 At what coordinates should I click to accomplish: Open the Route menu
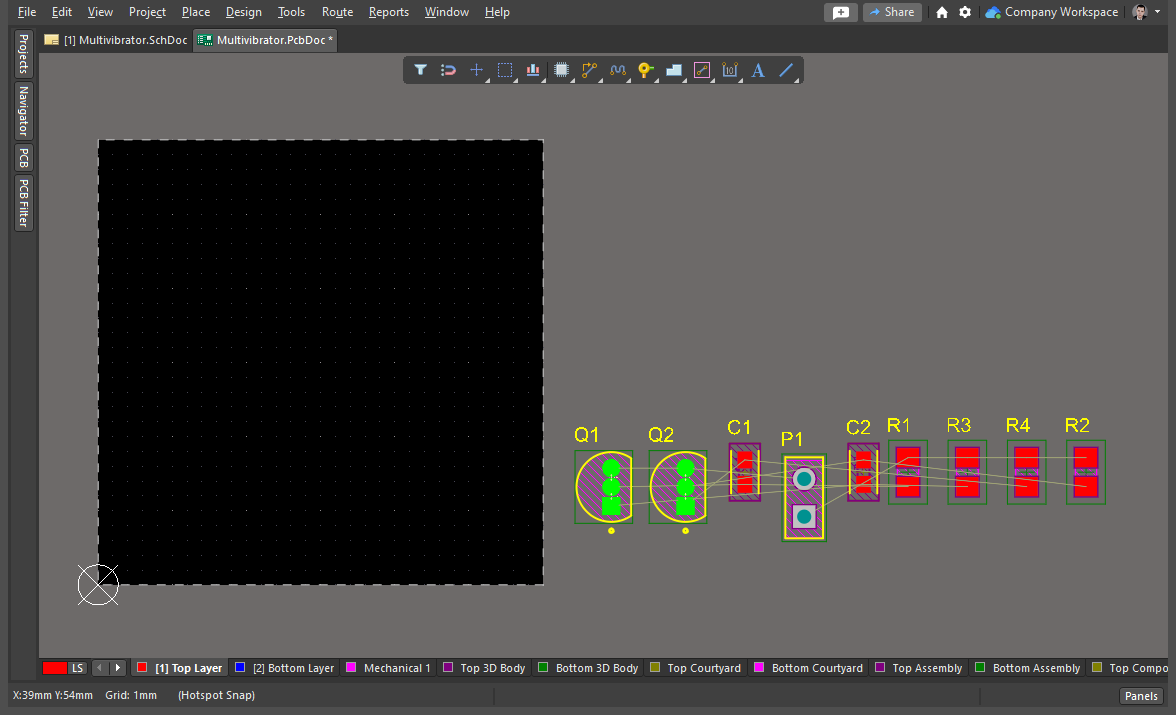[x=337, y=12]
